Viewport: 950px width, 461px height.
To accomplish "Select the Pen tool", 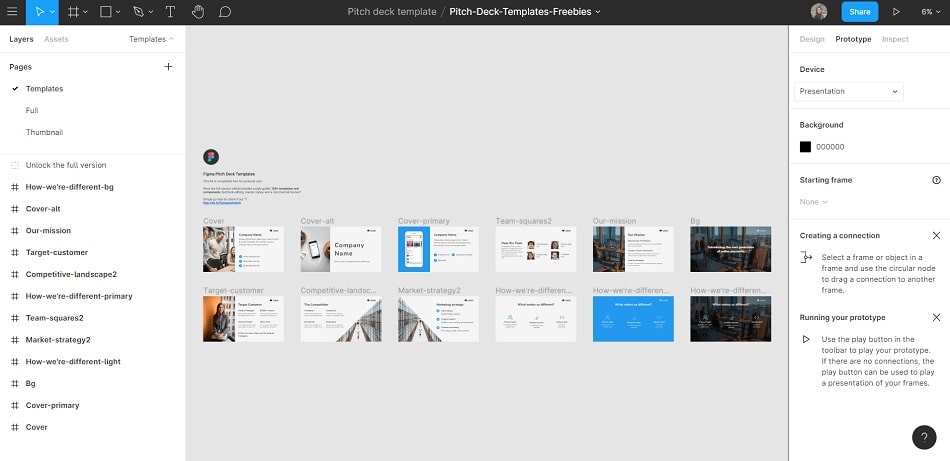I will pyautogui.click(x=139, y=12).
